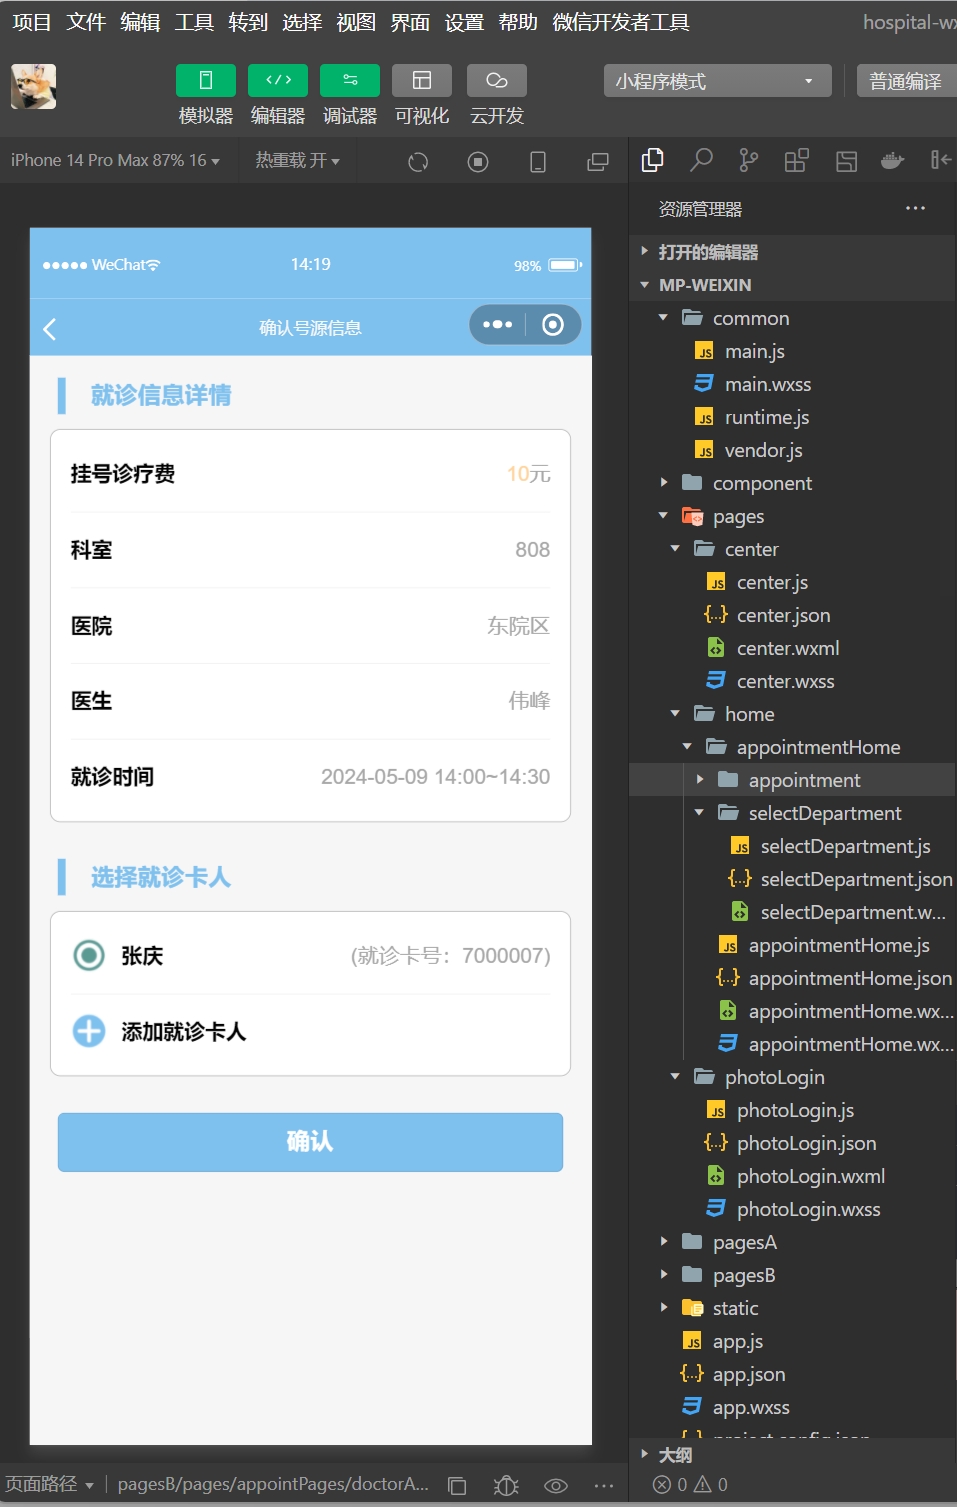Click the save layout panel icon
The image size is (957, 1507).
846,161
